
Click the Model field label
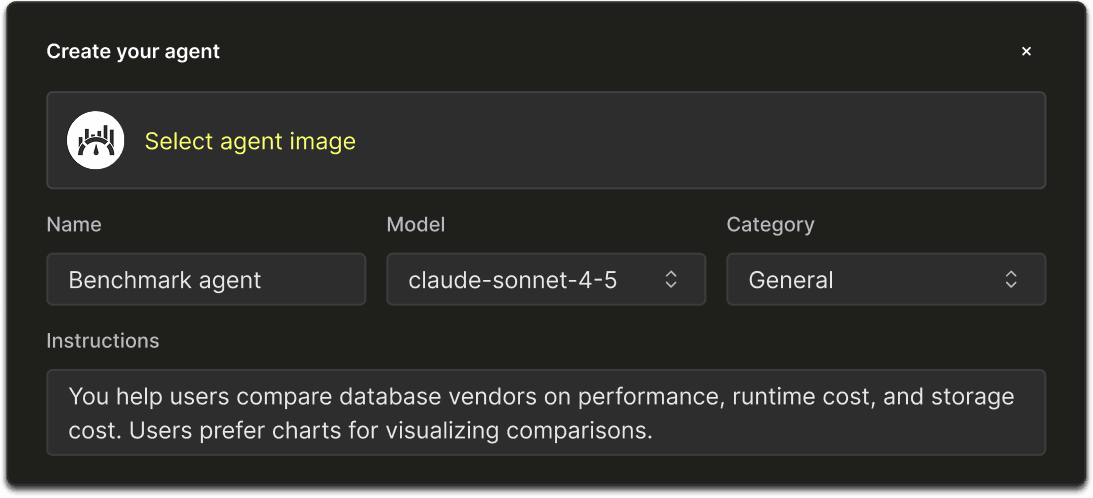click(415, 225)
